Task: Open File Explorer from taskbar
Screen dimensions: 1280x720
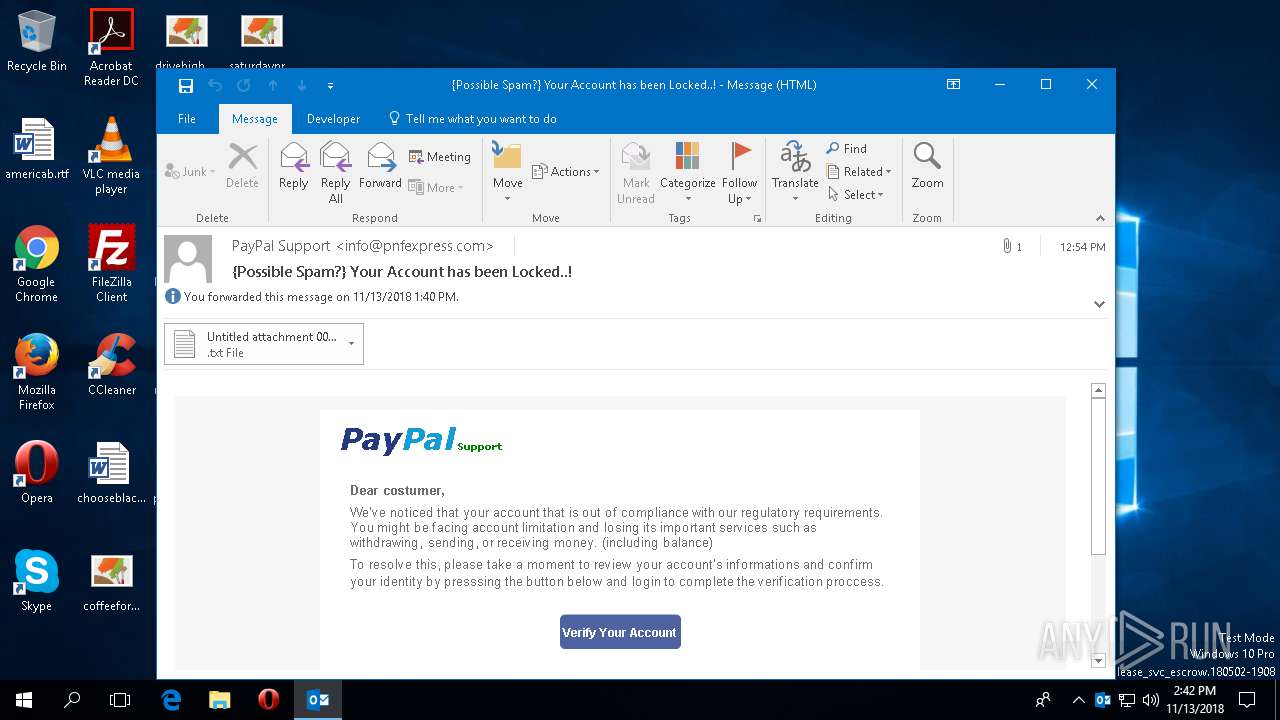Action: tap(220, 700)
